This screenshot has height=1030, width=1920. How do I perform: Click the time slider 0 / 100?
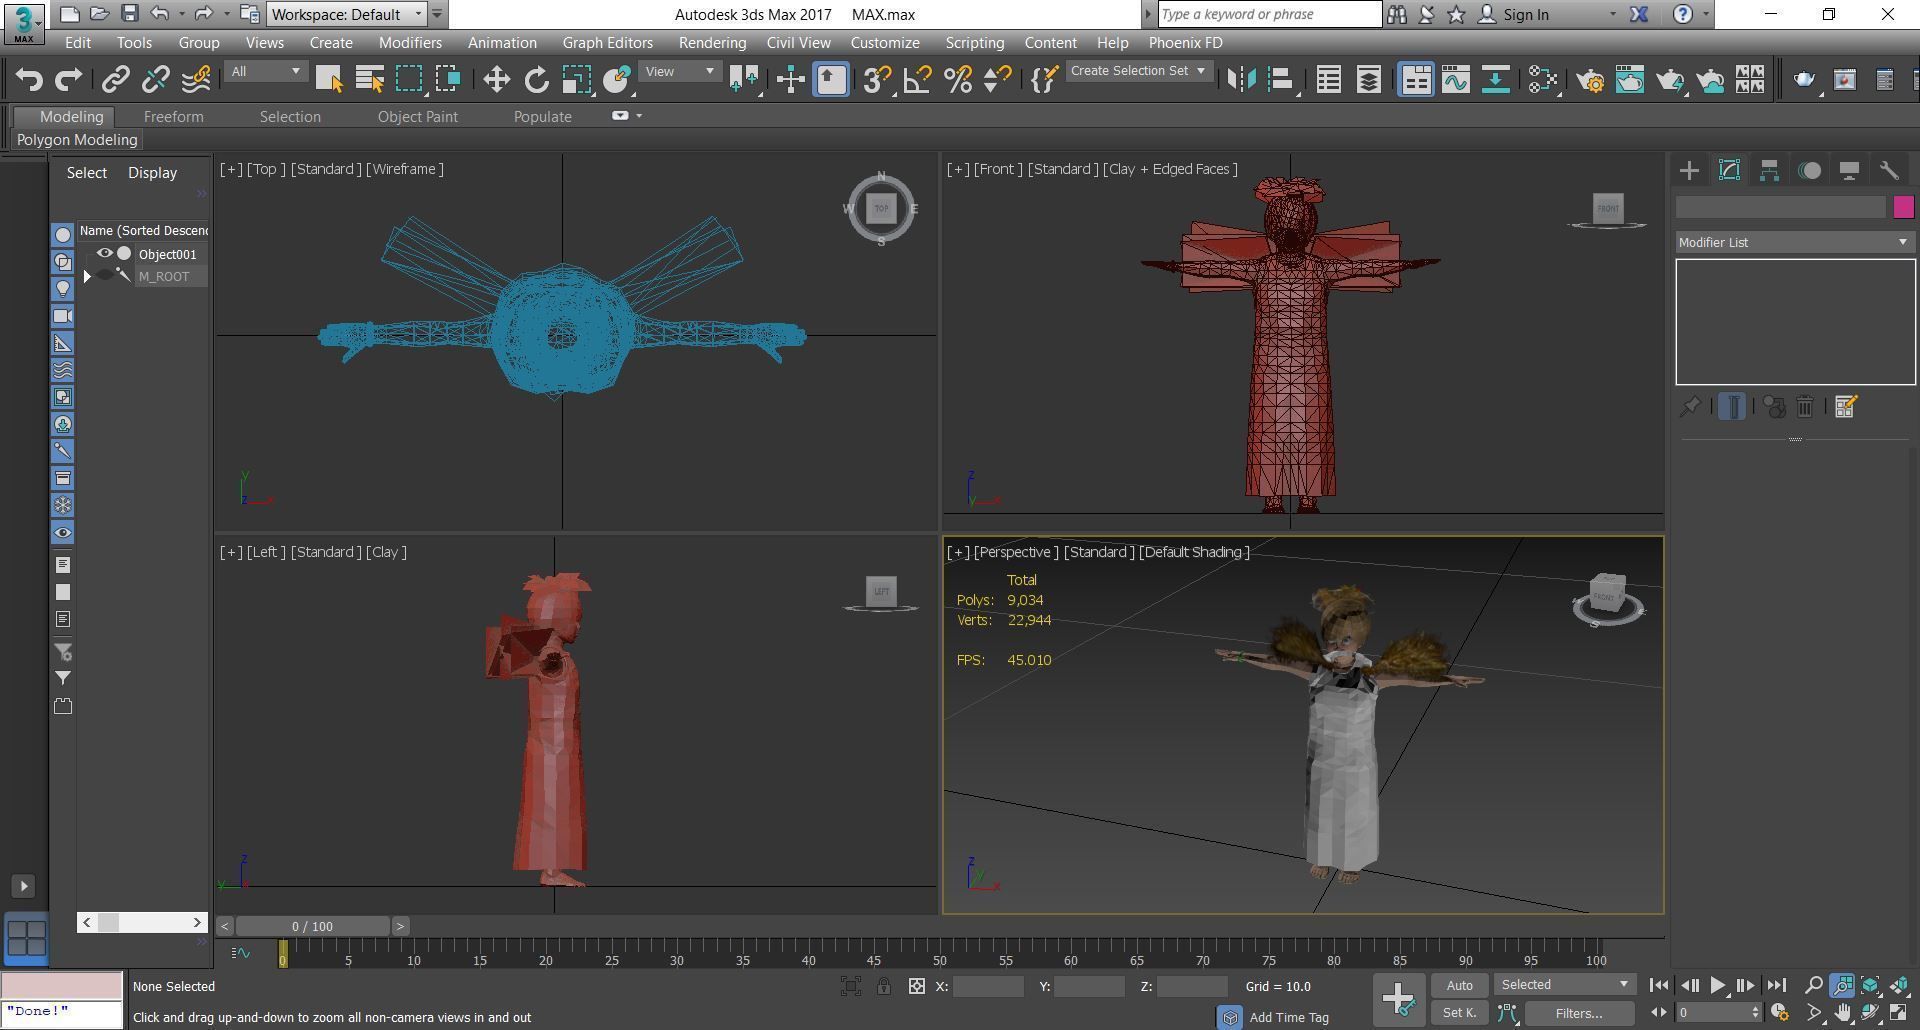312,926
